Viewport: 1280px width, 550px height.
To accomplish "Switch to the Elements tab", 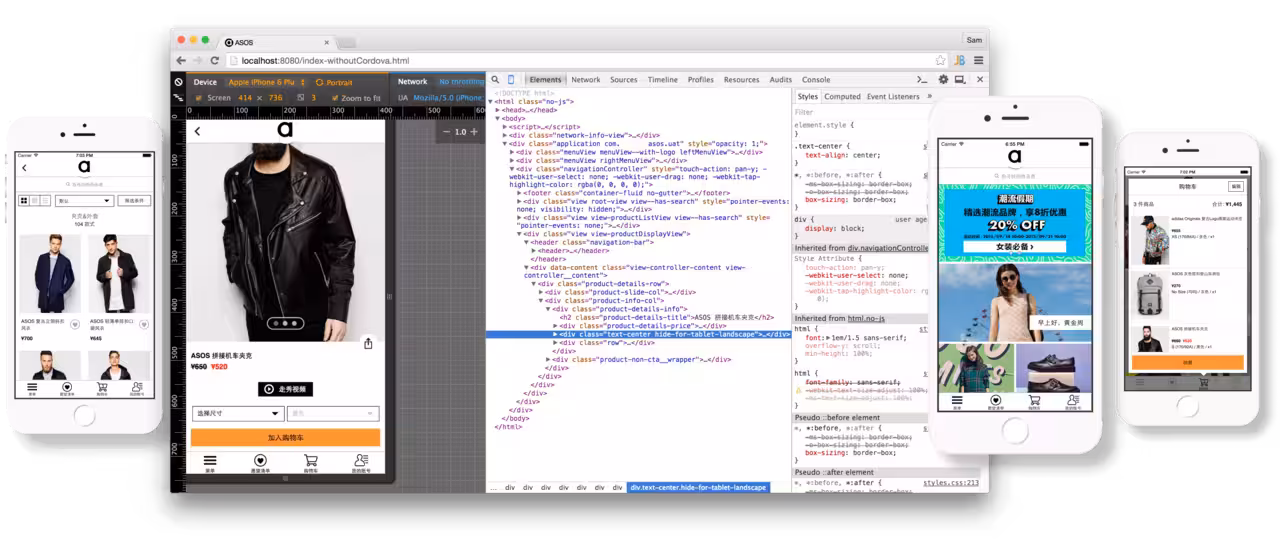I will click(545, 80).
